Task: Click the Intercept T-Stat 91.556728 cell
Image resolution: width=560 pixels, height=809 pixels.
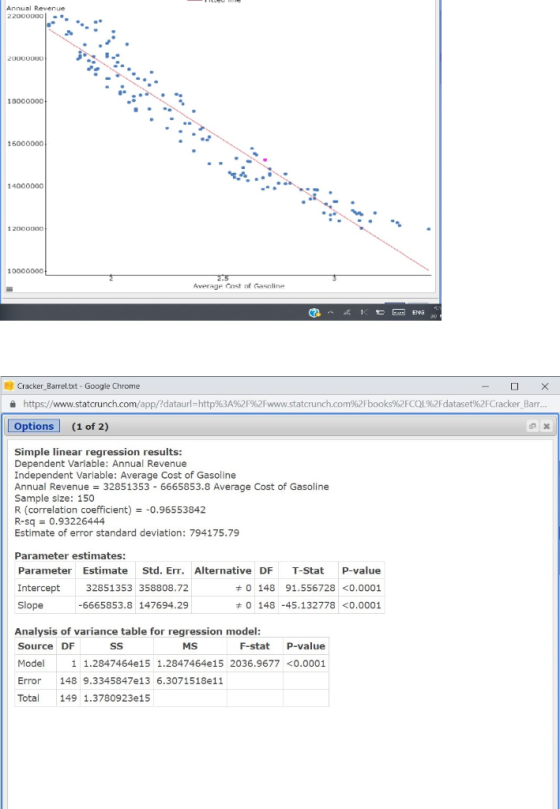Action: click(x=308, y=588)
